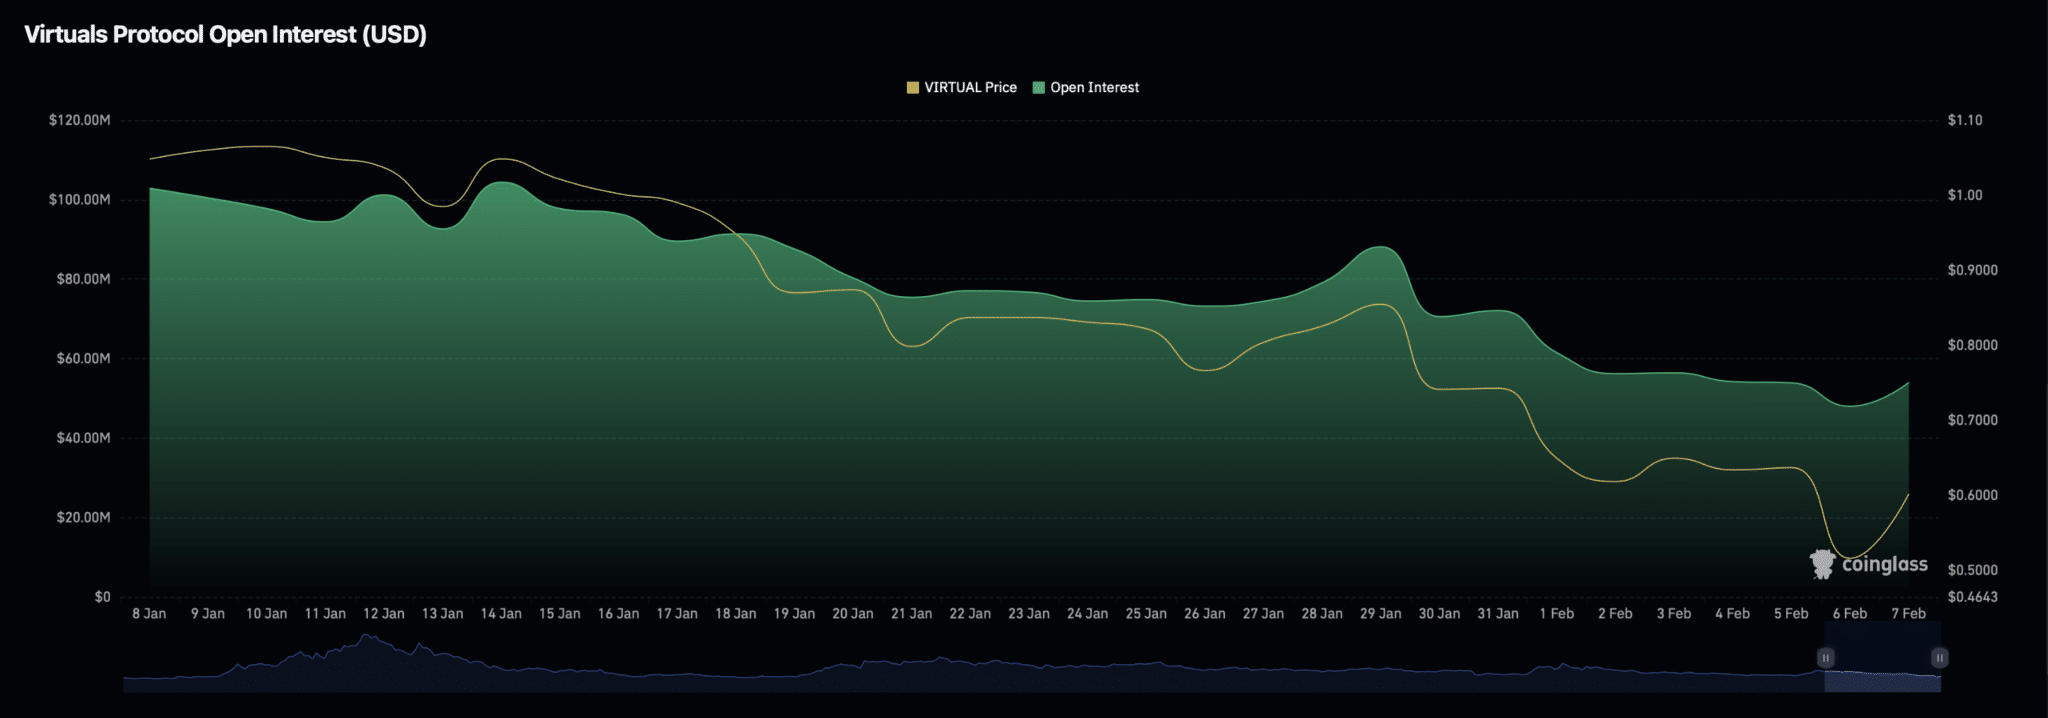
Task: Click the coinglass watermark logo icon
Action: 1822,564
